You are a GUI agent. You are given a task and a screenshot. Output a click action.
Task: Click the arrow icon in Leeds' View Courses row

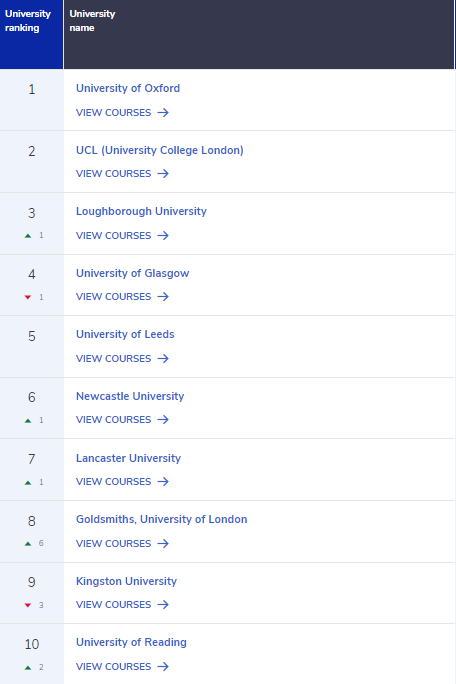[x=163, y=359]
